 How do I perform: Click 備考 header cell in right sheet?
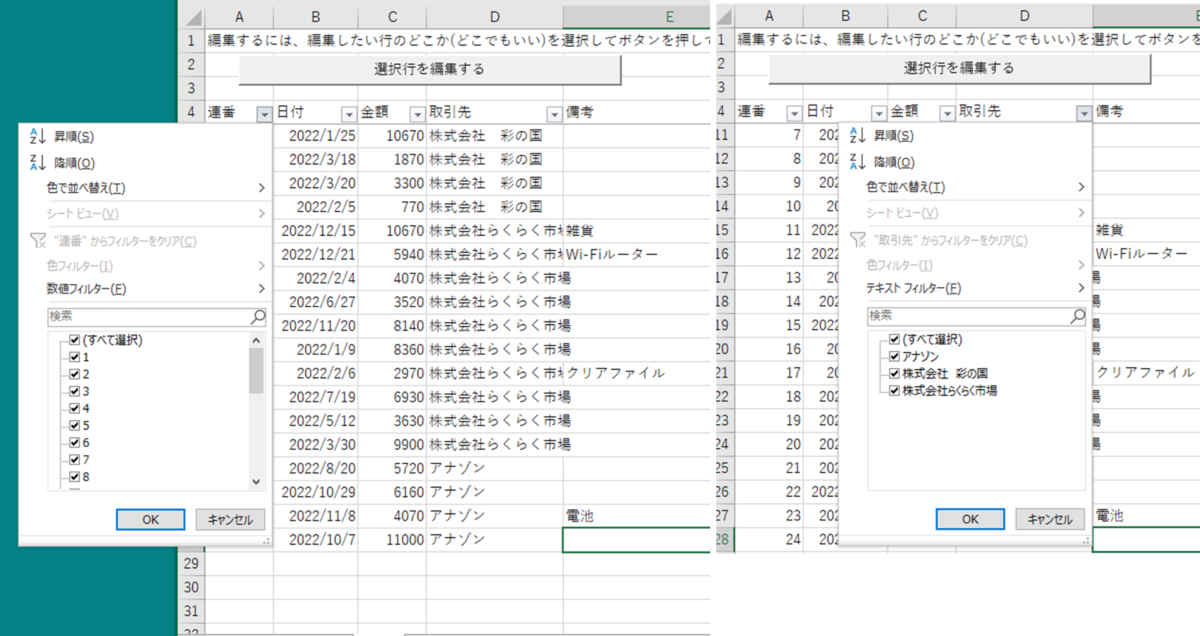pyautogui.click(x=1146, y=112)
